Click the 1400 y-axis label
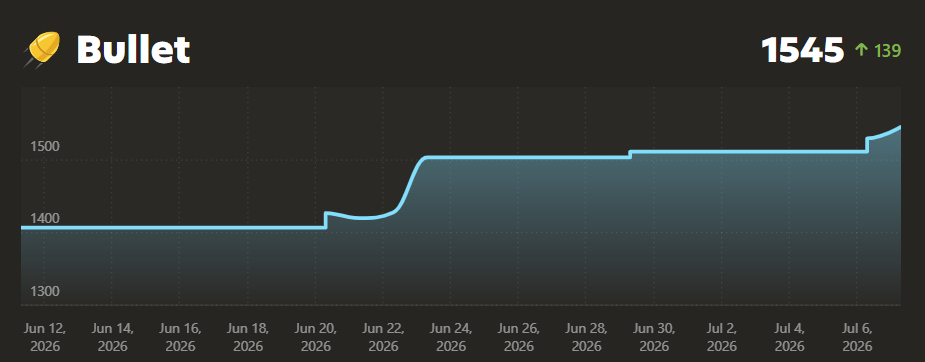Screen dimensions: 925x362 [45, 219]
